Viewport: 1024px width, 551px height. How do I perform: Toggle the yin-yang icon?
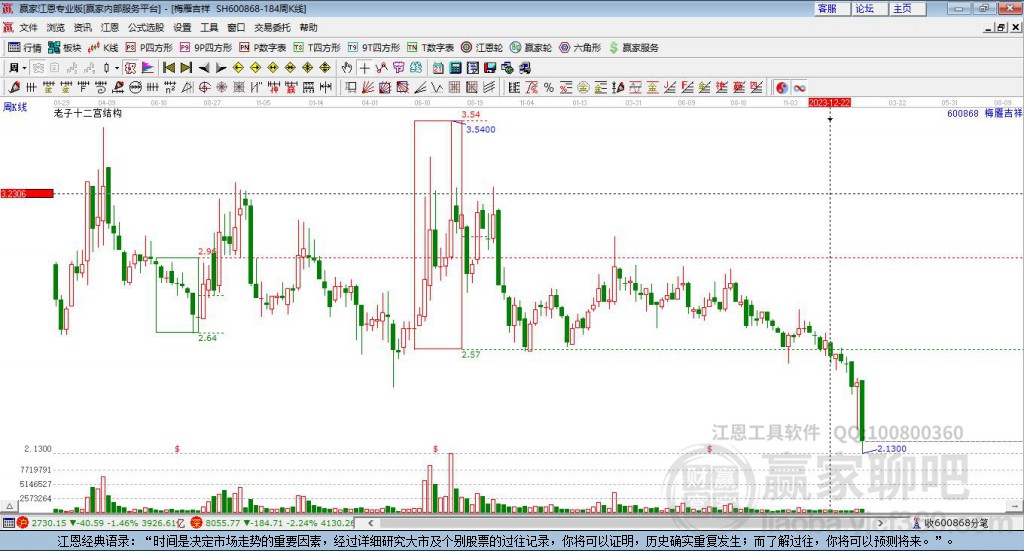tap(781, 87)
